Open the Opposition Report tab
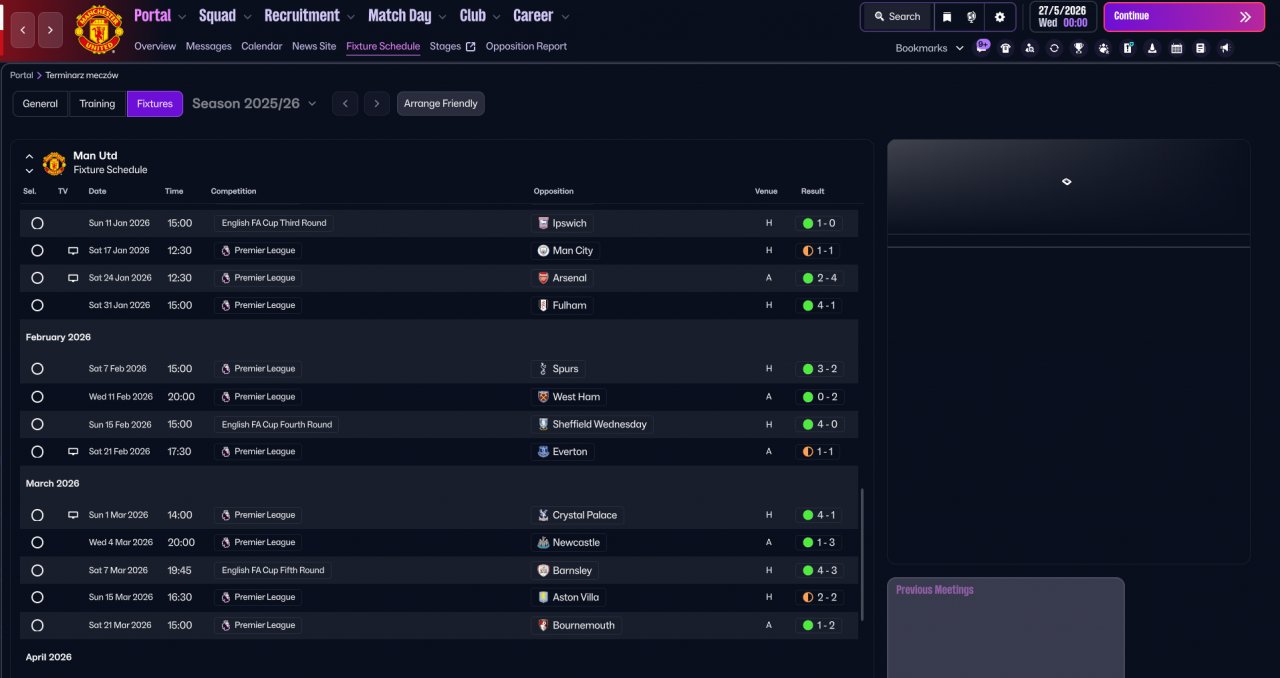 coord(526,46)
